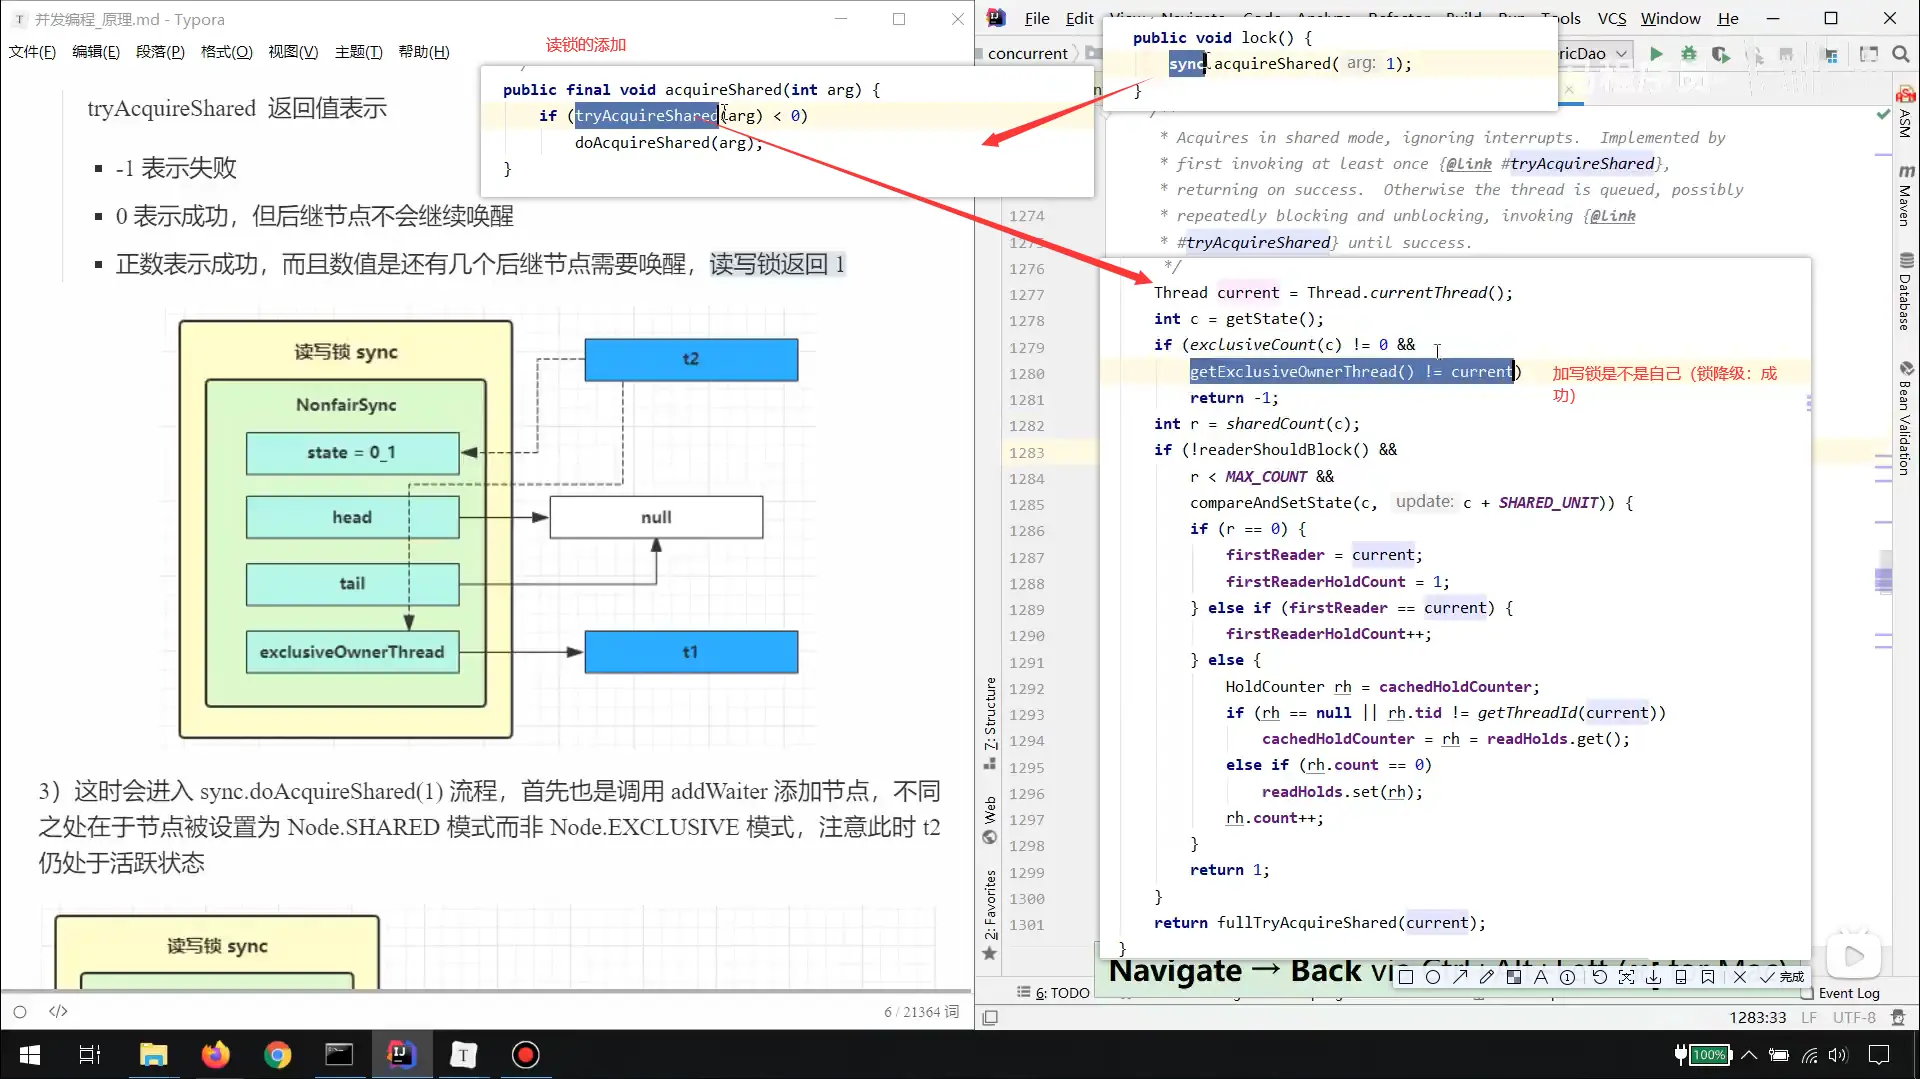Click the 完成 finish button
This screenshot has width=1920, height=1079.
1783,977
